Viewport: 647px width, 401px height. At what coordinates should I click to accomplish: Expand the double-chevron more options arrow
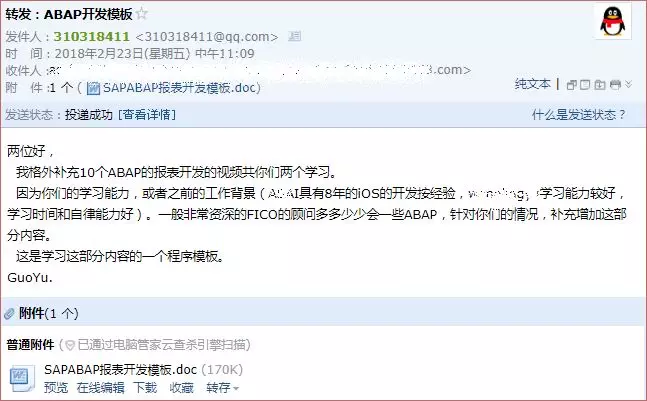point(628,84)
